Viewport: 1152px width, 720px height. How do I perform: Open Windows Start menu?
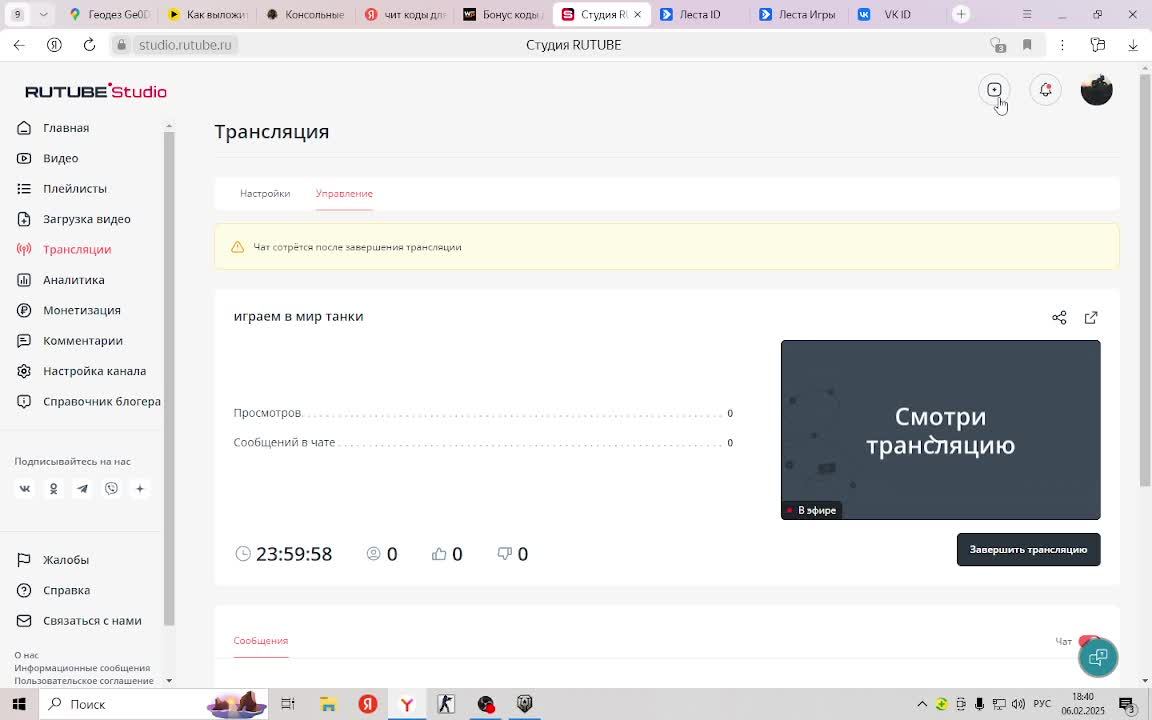(x=18, y=704)
